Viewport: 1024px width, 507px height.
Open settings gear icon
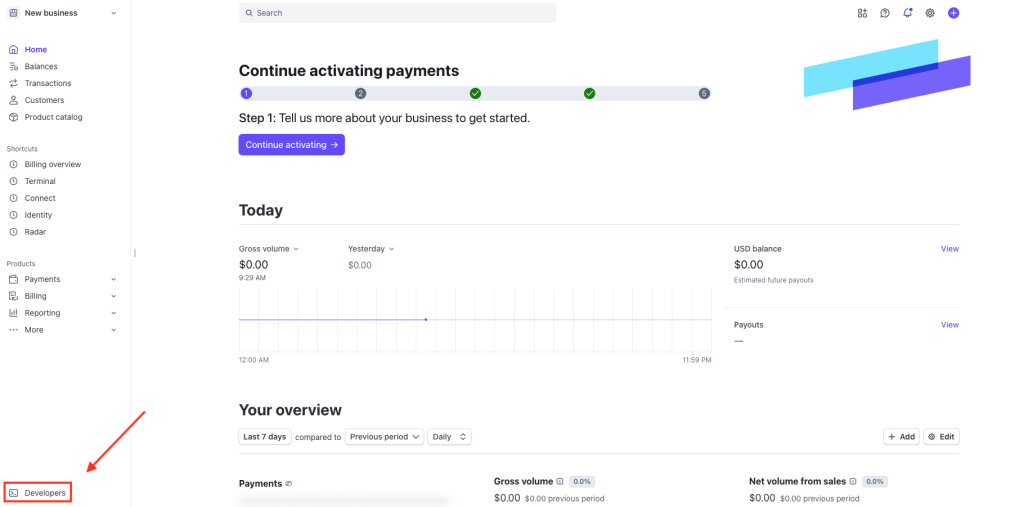[x=930, y=13]
